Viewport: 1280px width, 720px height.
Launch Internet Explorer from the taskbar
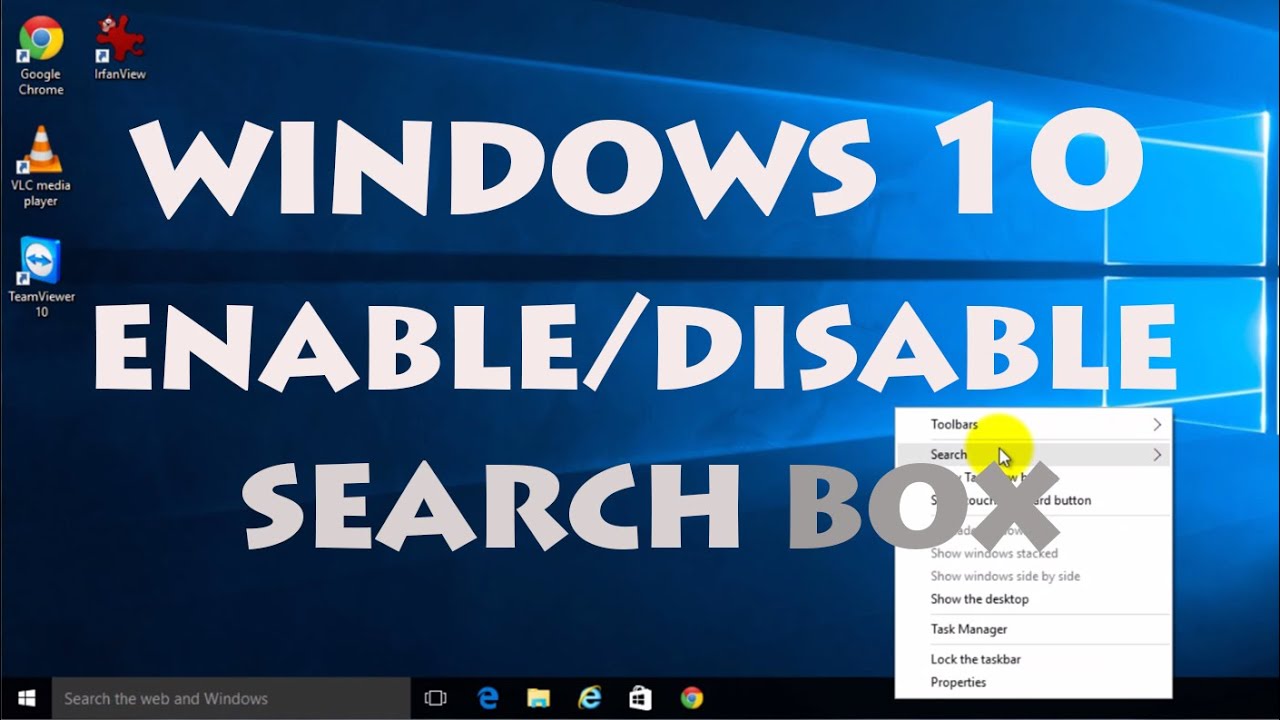tap(590, 698)
